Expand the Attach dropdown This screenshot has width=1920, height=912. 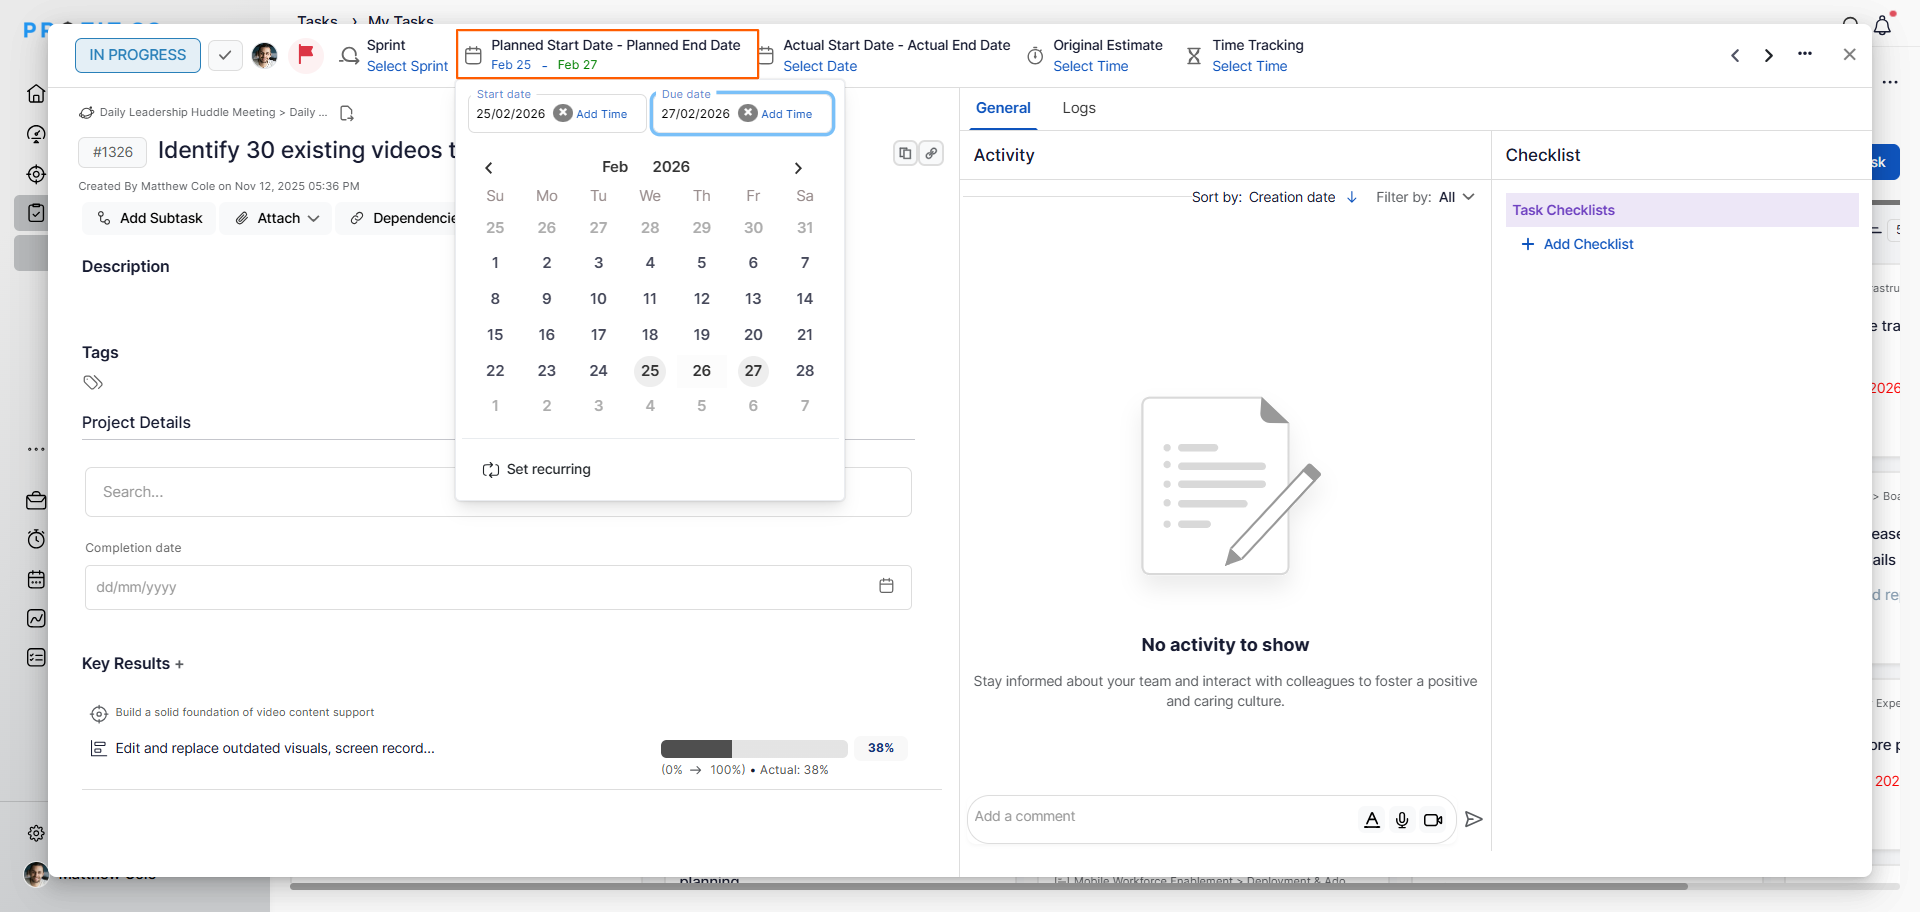click(278, 218)
